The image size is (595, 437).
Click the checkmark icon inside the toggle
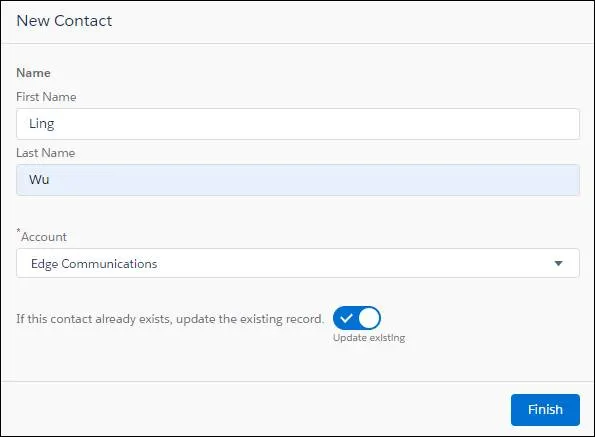click(x=346, y=318)
